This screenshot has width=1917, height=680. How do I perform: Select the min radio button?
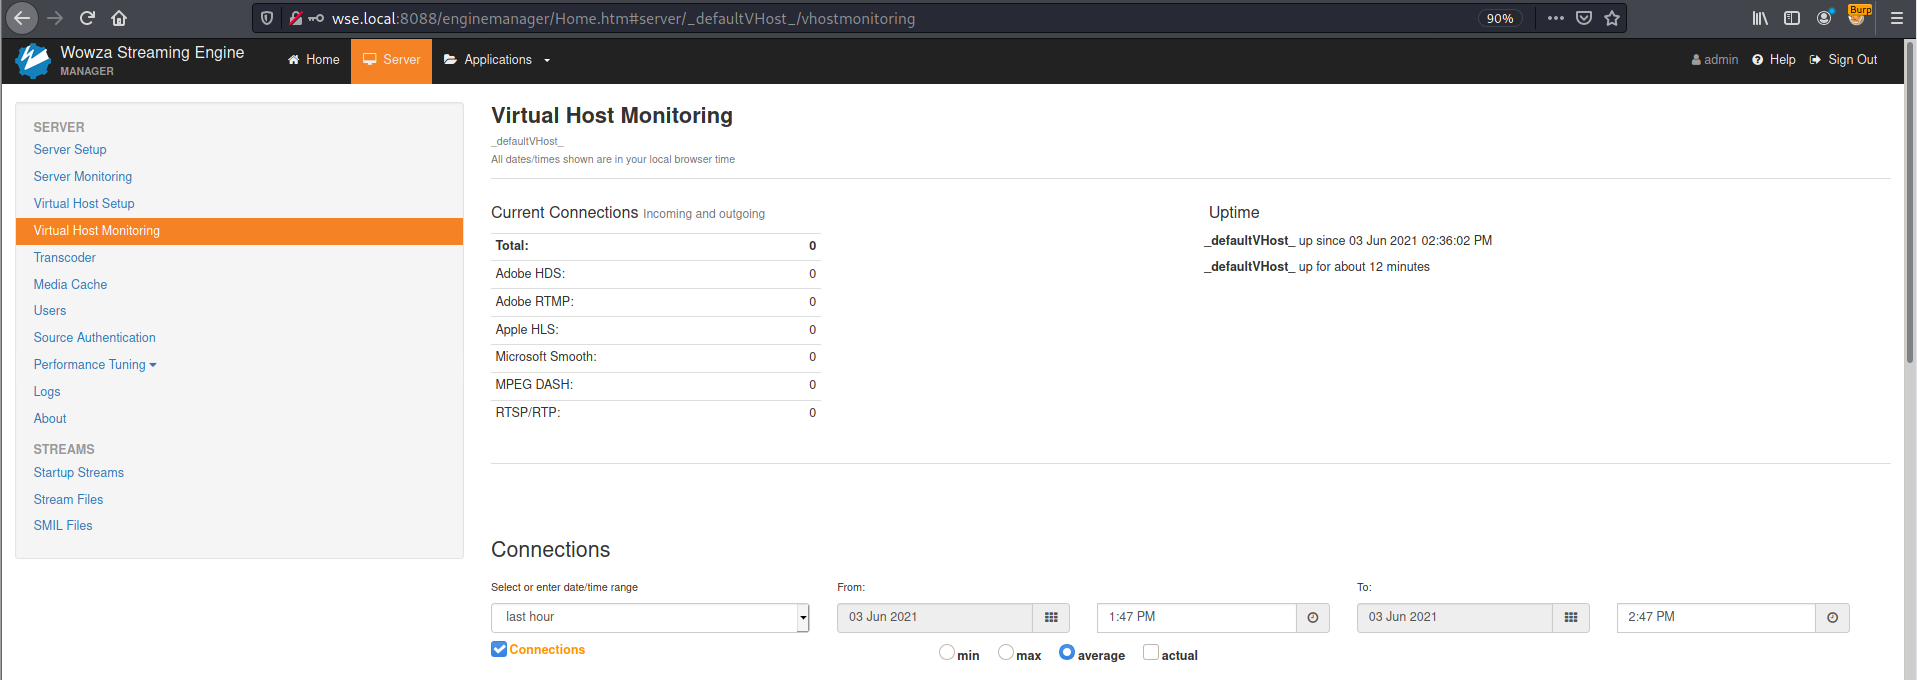click(x=946, y=652)
